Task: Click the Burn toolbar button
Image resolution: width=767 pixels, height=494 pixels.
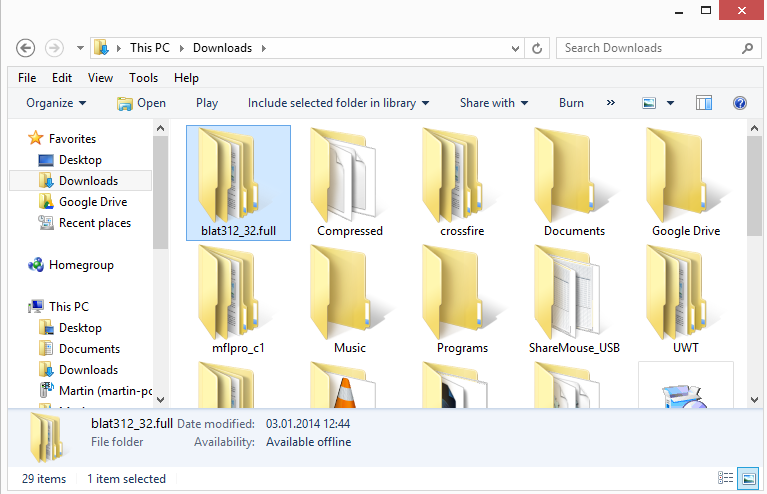Action: pos(571,103)
